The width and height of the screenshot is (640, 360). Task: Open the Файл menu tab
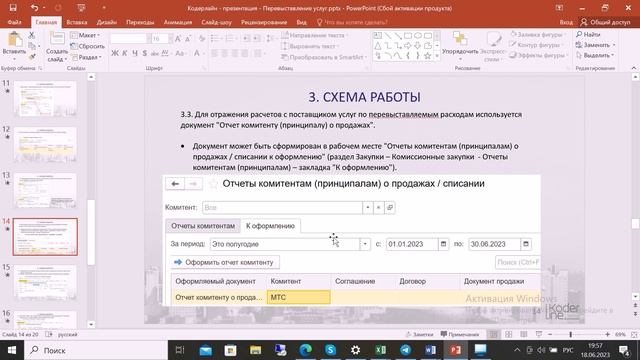point(14,22)
